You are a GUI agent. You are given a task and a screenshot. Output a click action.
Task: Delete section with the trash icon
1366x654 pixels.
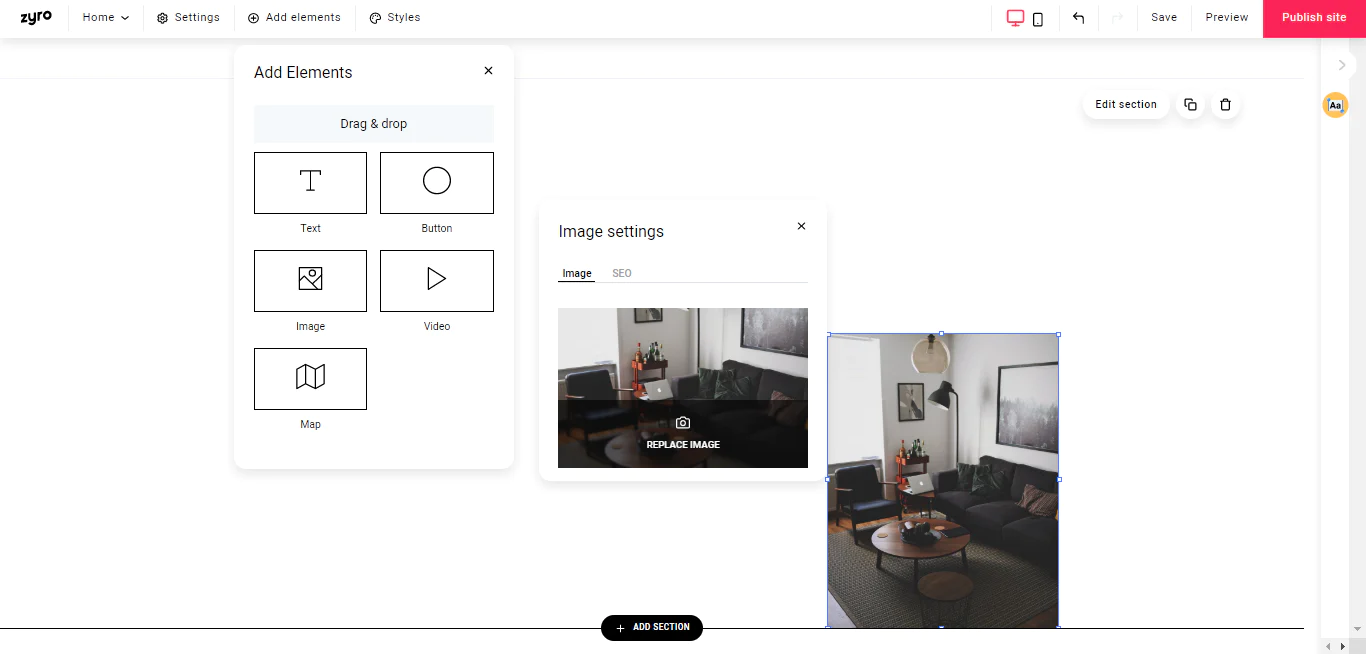(1225, 105)
